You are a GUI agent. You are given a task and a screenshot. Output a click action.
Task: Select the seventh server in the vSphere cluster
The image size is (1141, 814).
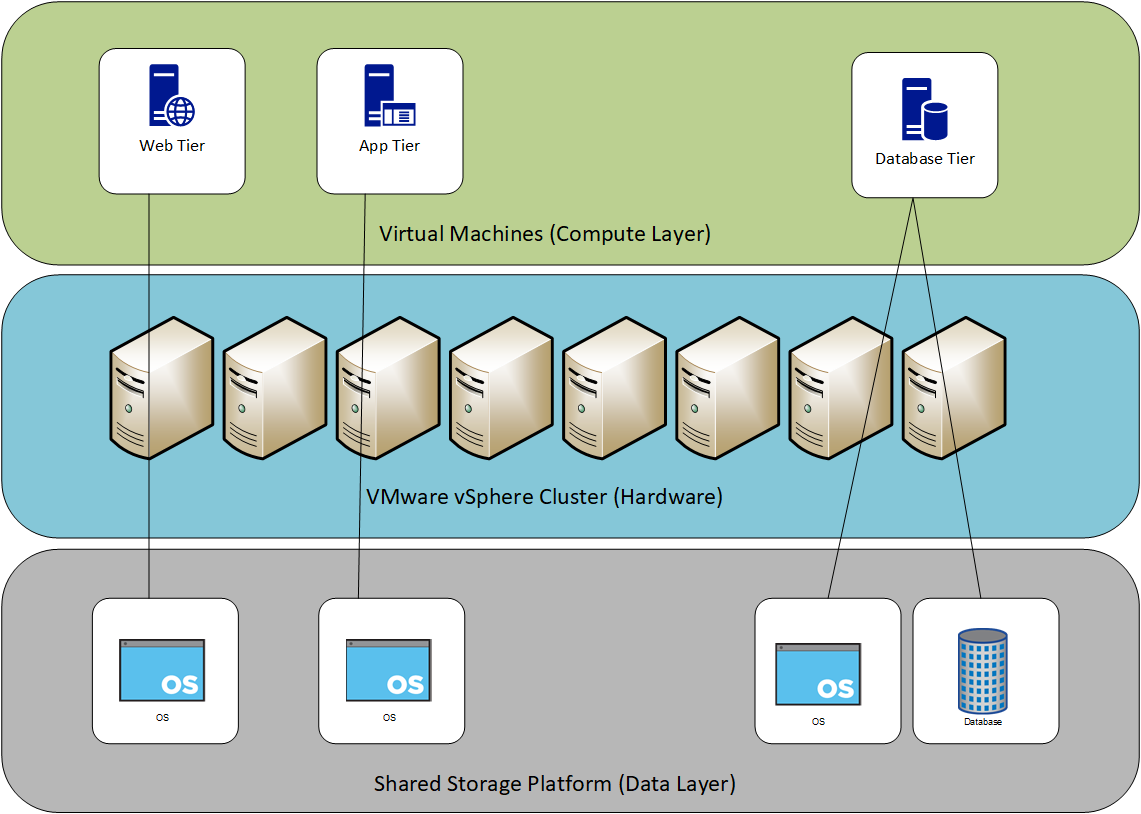tap(840, 388)
